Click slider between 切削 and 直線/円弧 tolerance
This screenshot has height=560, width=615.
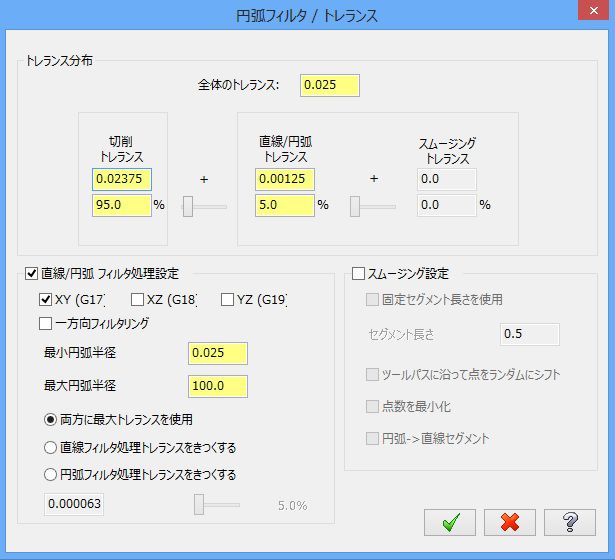click(x=204, y=206)
